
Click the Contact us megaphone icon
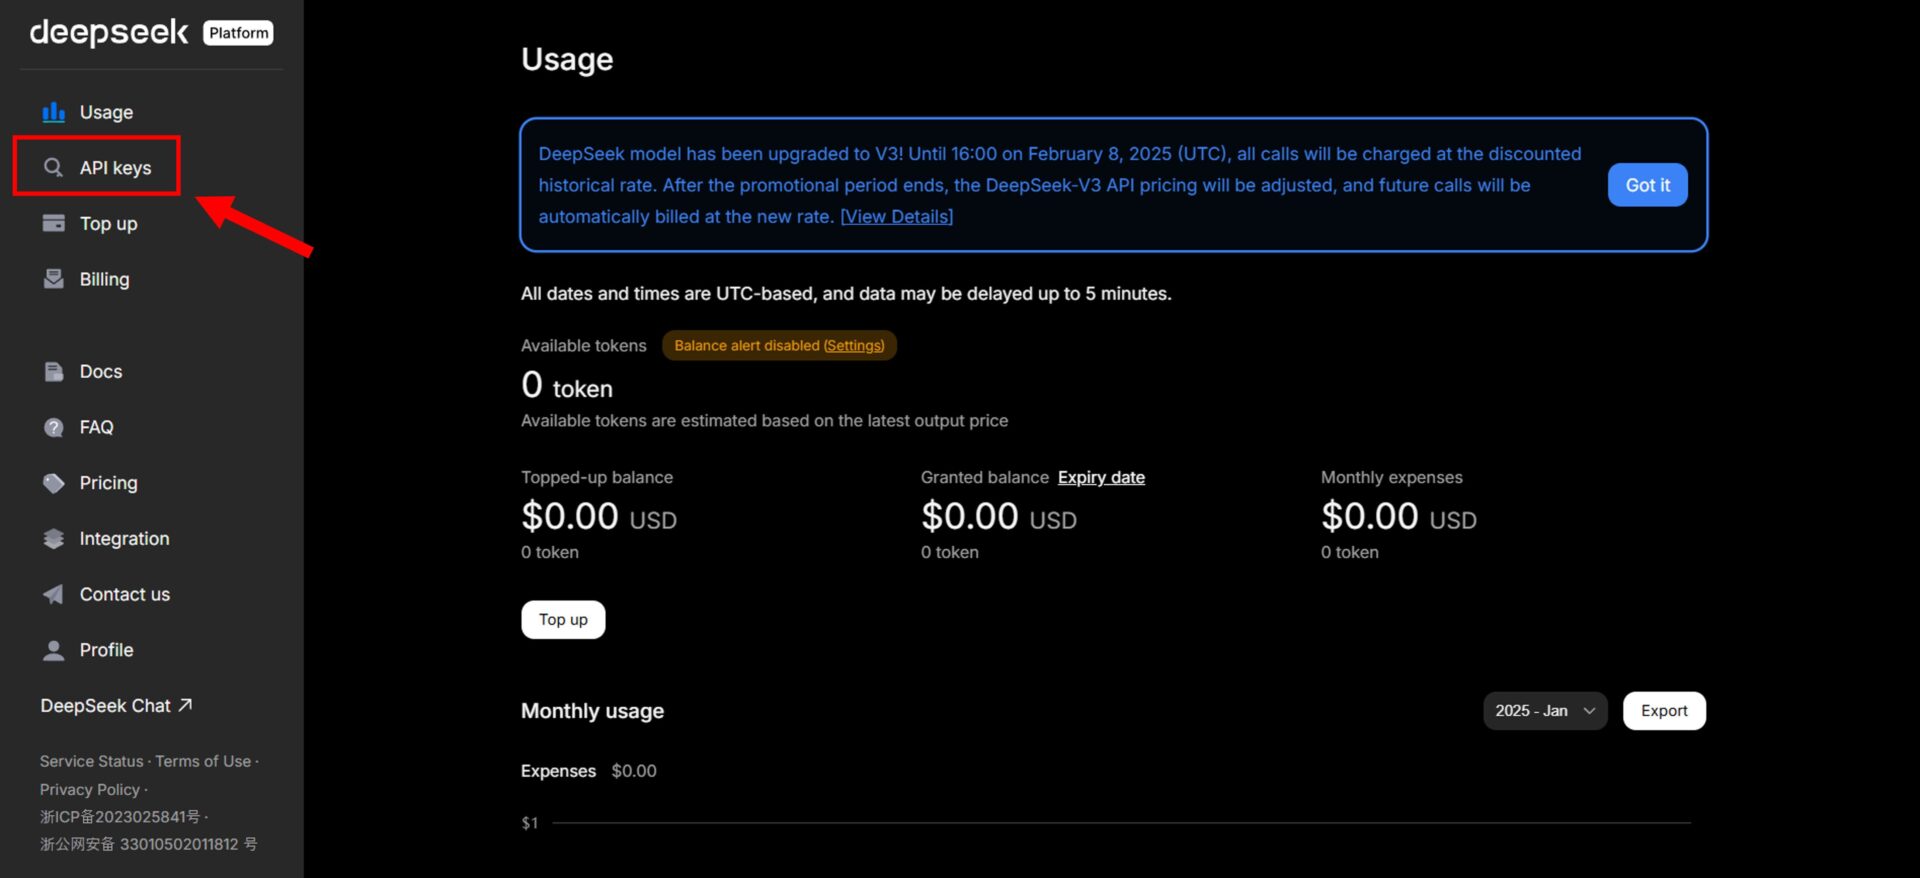coord(54,594)
